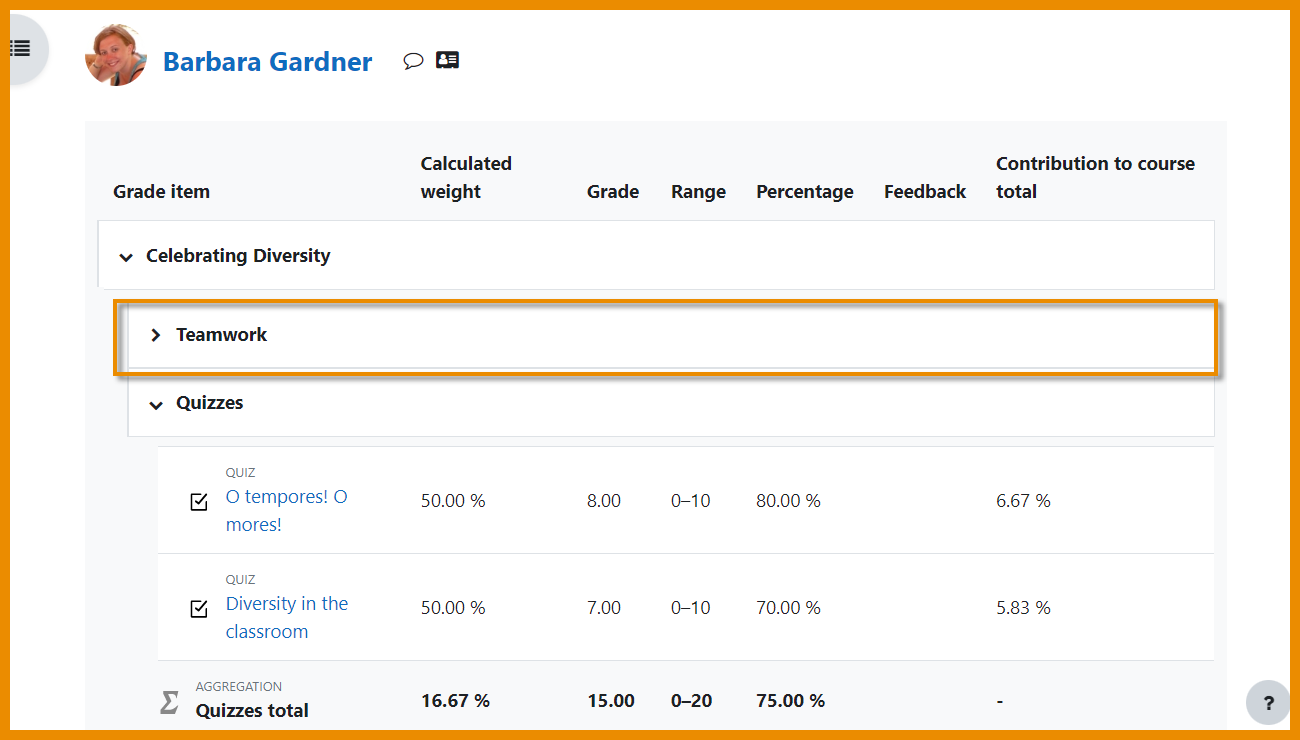Click Barbara Gardner's profile picture

tap(116, 56)
